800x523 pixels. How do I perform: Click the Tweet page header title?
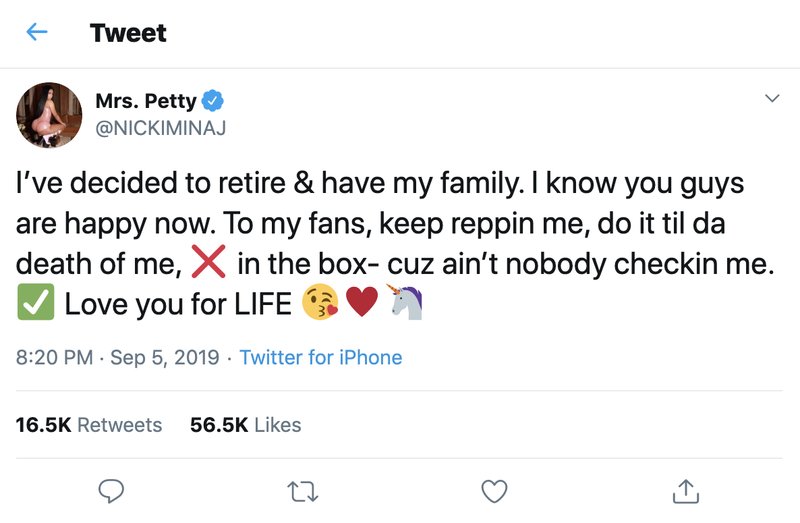point(126,33)
